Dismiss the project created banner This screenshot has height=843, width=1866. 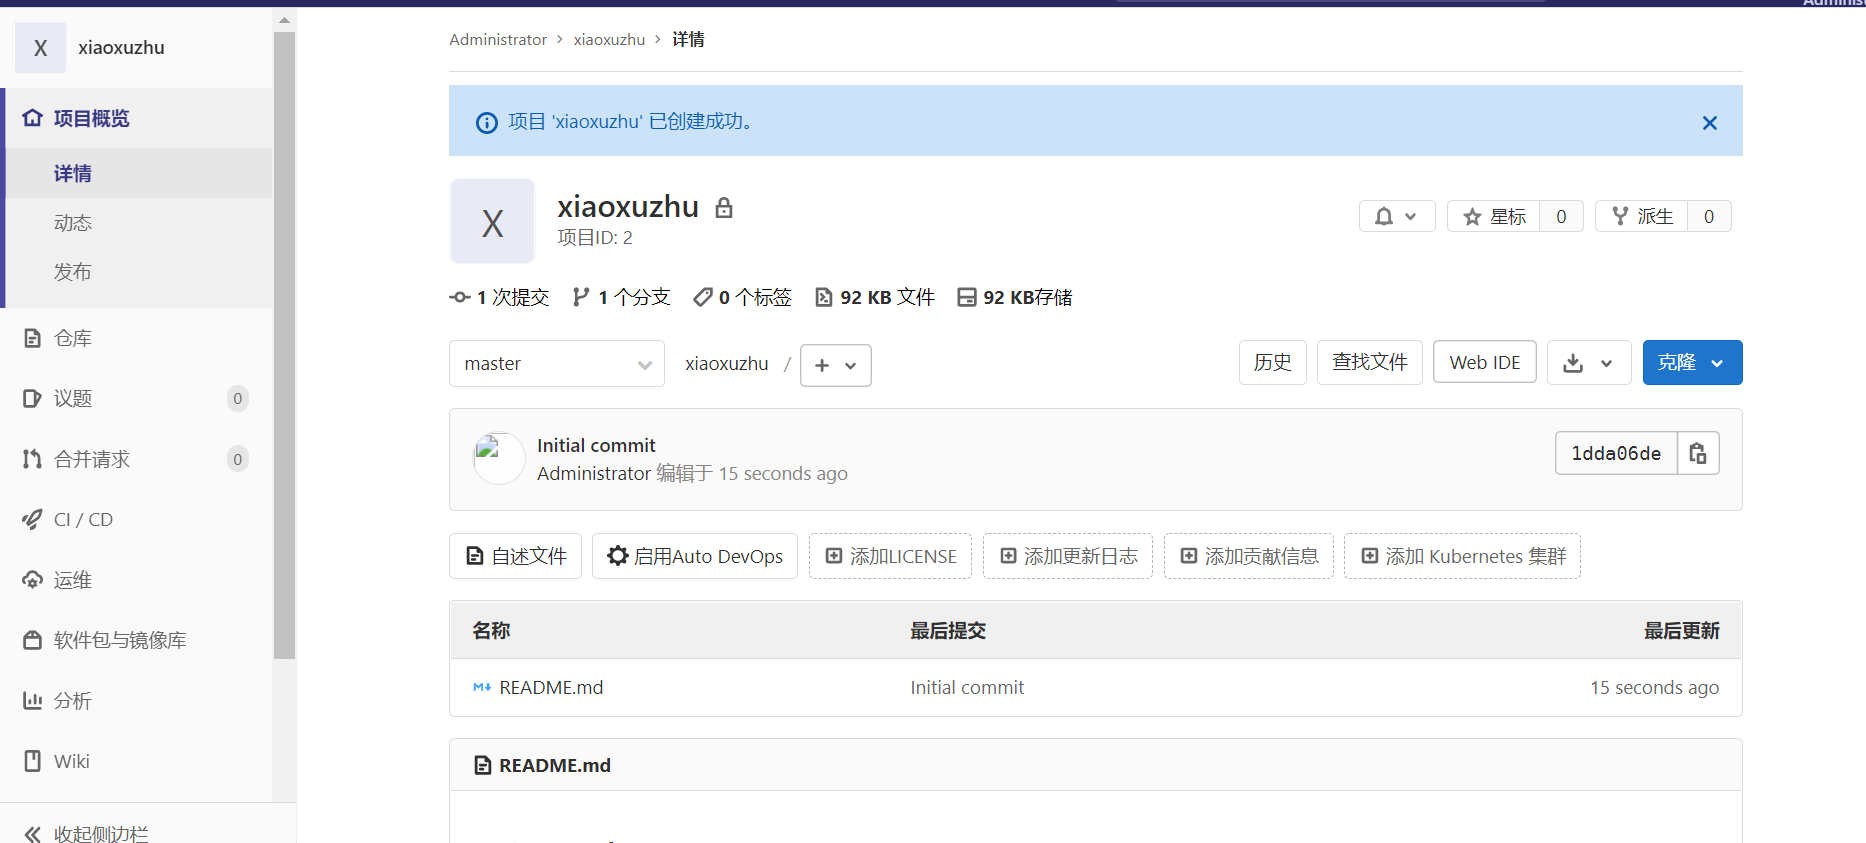[1710, 122]
